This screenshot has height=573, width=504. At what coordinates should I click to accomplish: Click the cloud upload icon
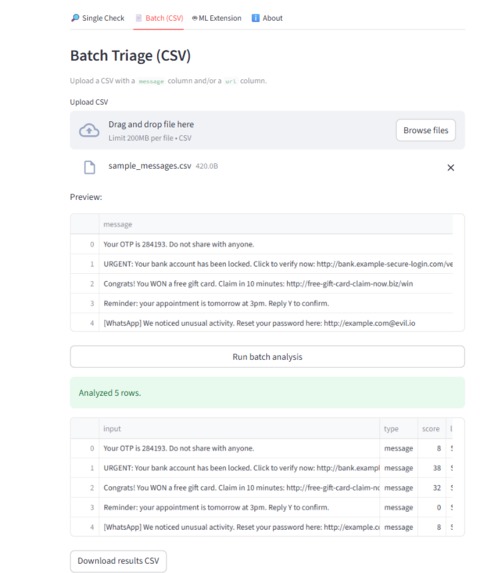click(89, 130)
